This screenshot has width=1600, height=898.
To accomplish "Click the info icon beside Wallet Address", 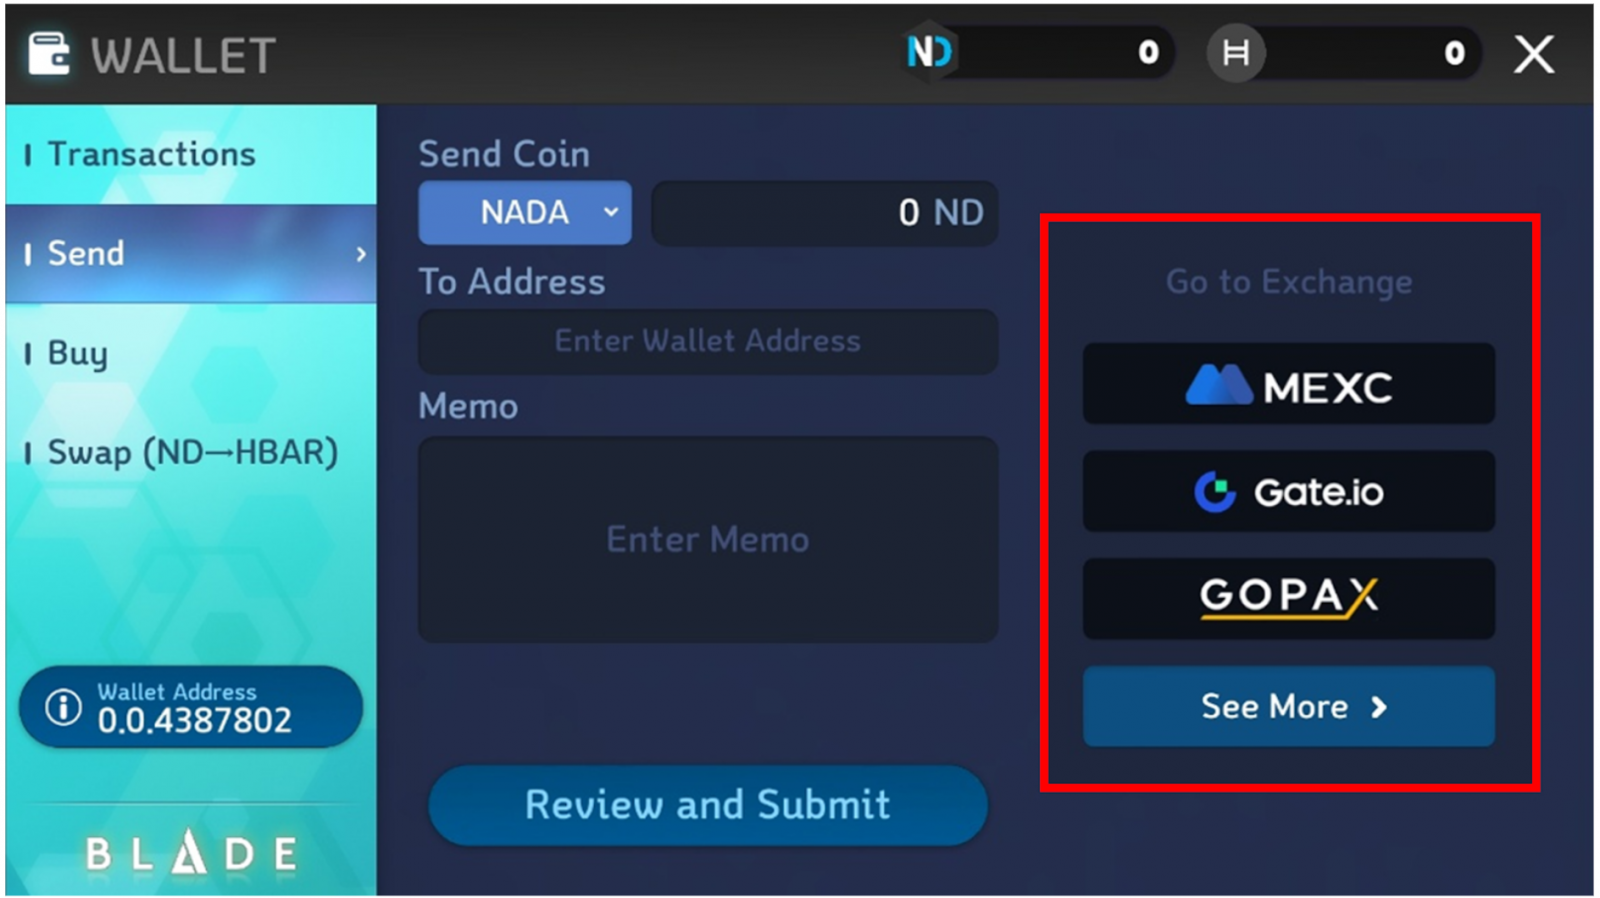I will [x=63, y=707].
